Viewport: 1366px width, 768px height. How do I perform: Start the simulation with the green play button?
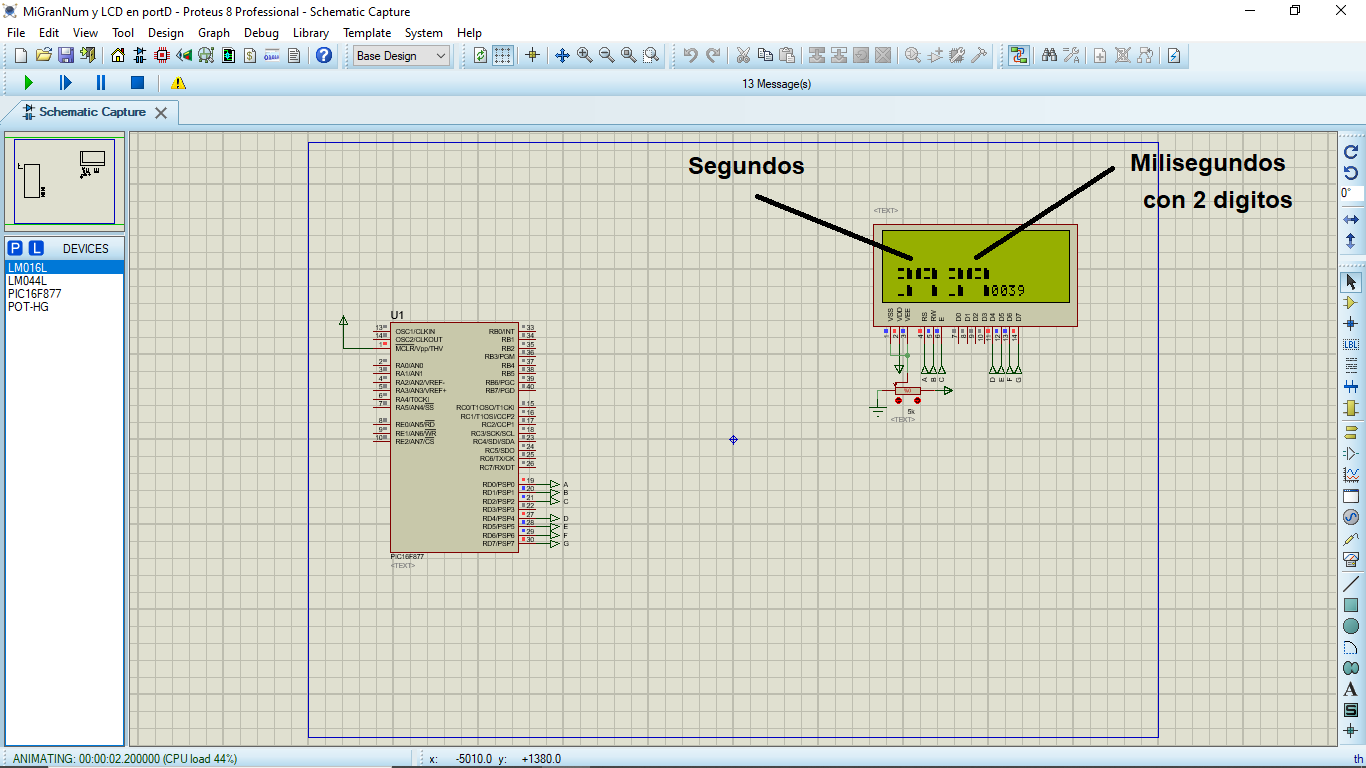point(29,83)
